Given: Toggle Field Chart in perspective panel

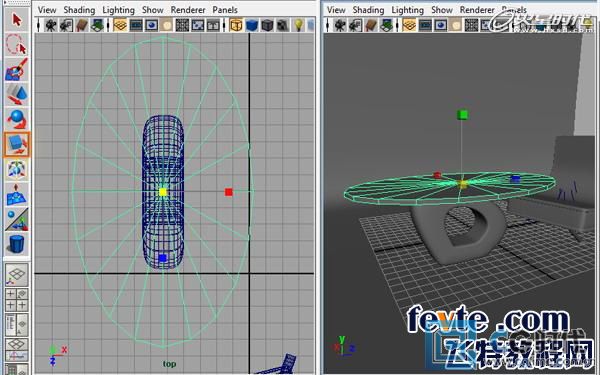Looking at the screenshot, I should coord(472,26).
